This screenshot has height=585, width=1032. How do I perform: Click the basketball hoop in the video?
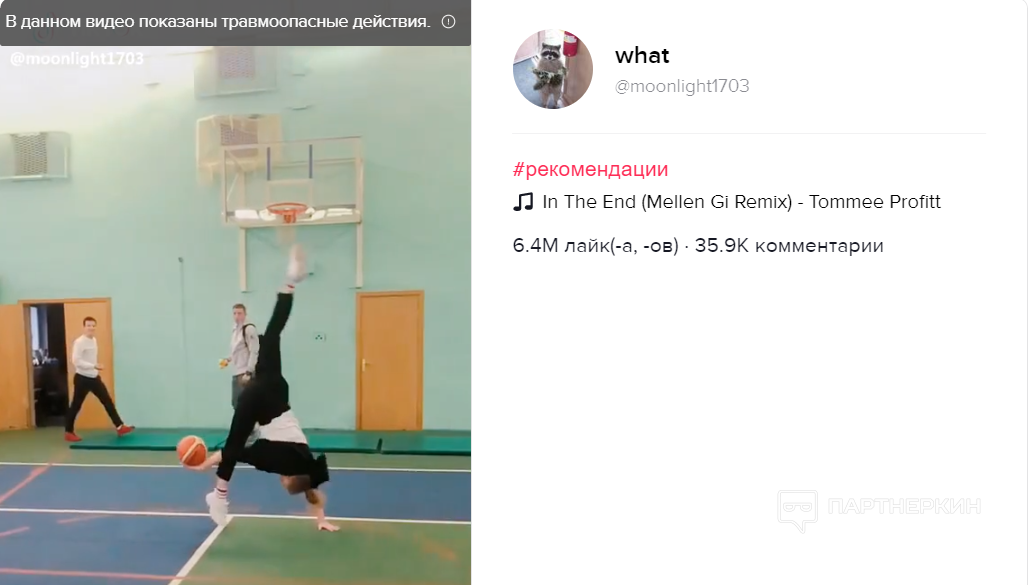(286, 212)
